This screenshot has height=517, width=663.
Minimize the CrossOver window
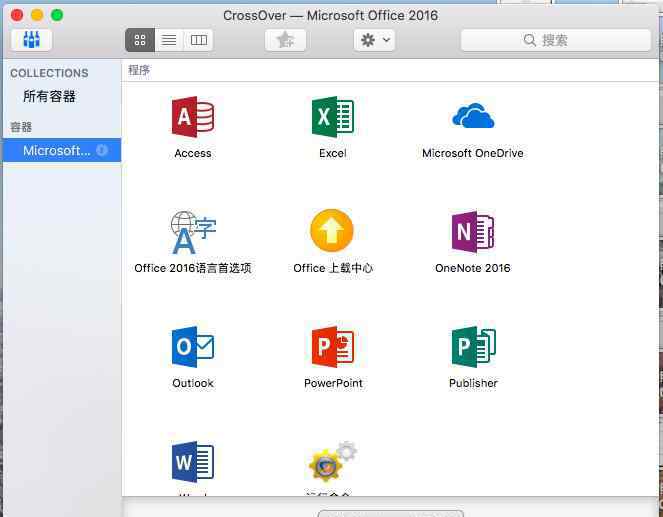(37, 15)
